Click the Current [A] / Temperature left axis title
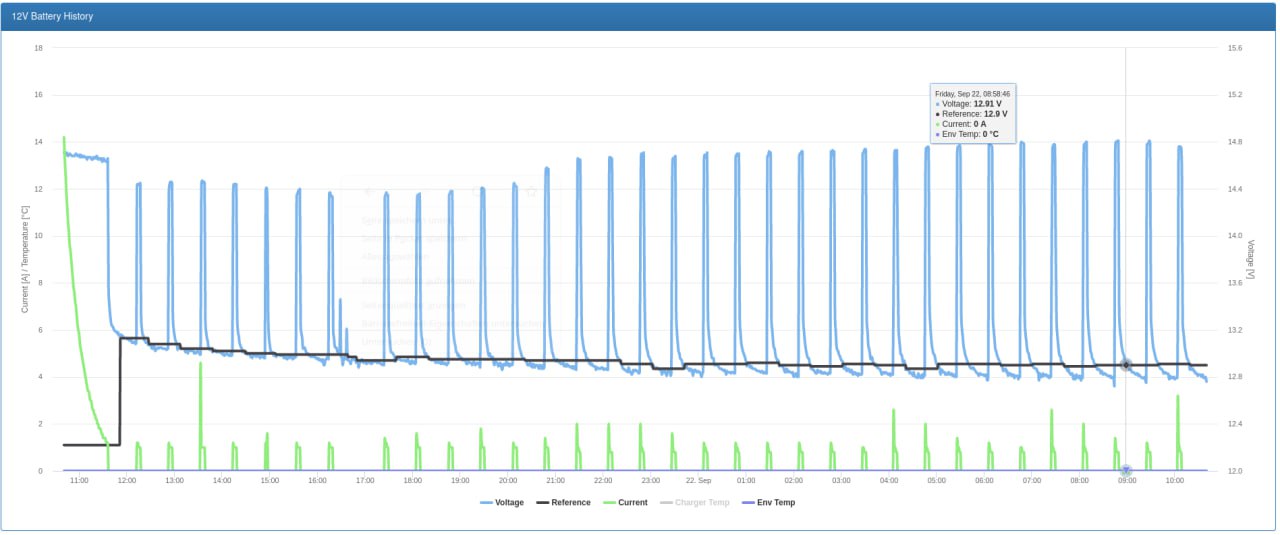Screen dimensions: 1280x535 [x=25, y=259]
